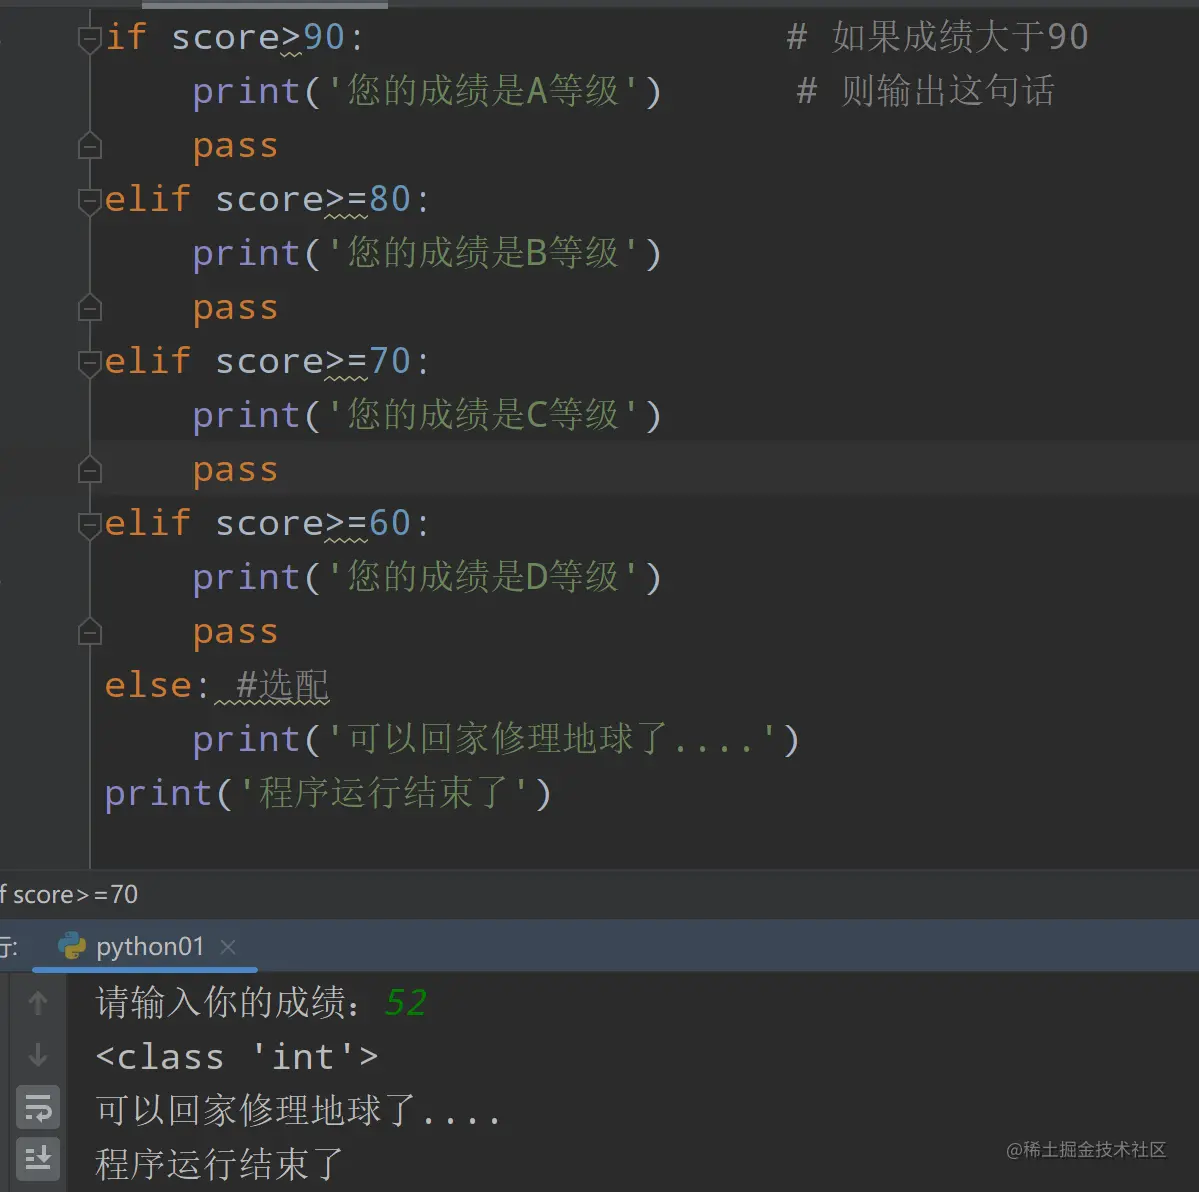Click the fold end marker beside the third pass
Image resolution: width=1199 pixels, height=1192 pixels.
tap(89, 469)
